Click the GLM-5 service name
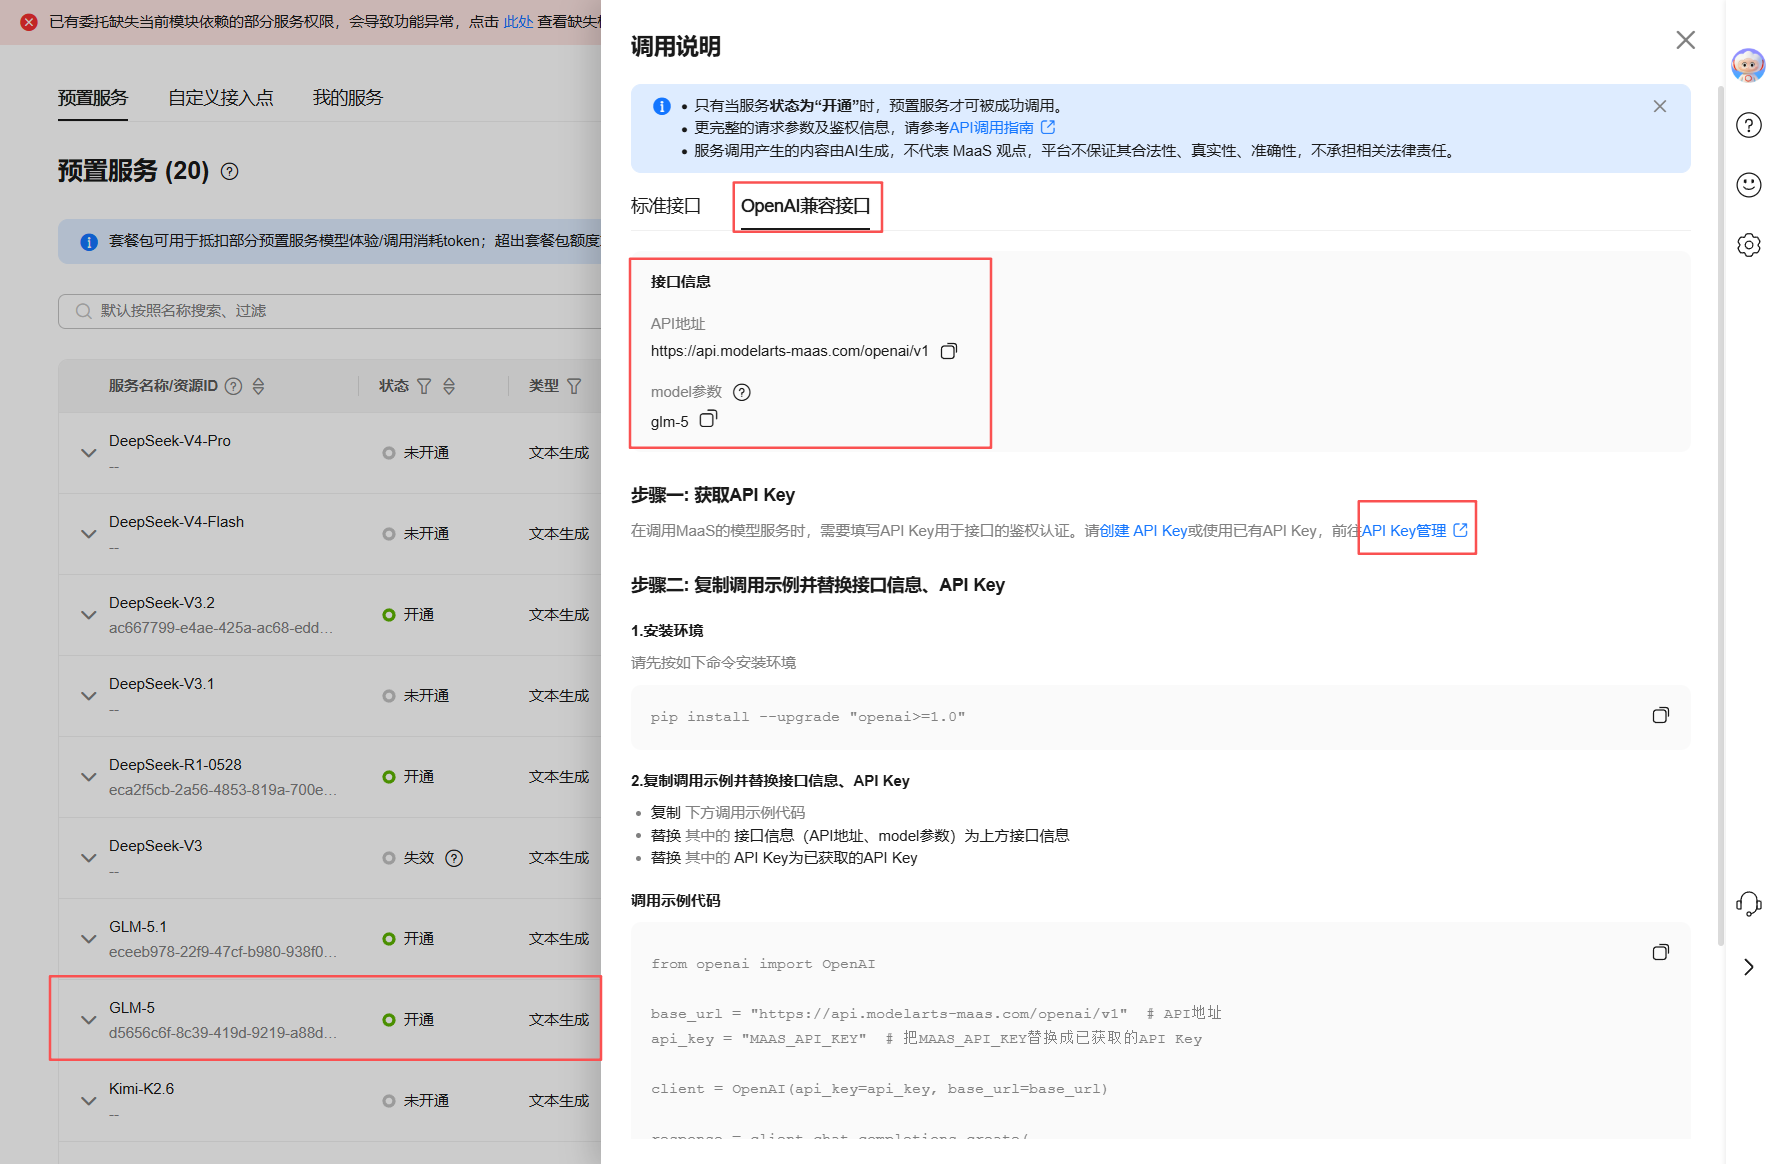Screen dimensions: 1769x1164 coord(132,1008)
